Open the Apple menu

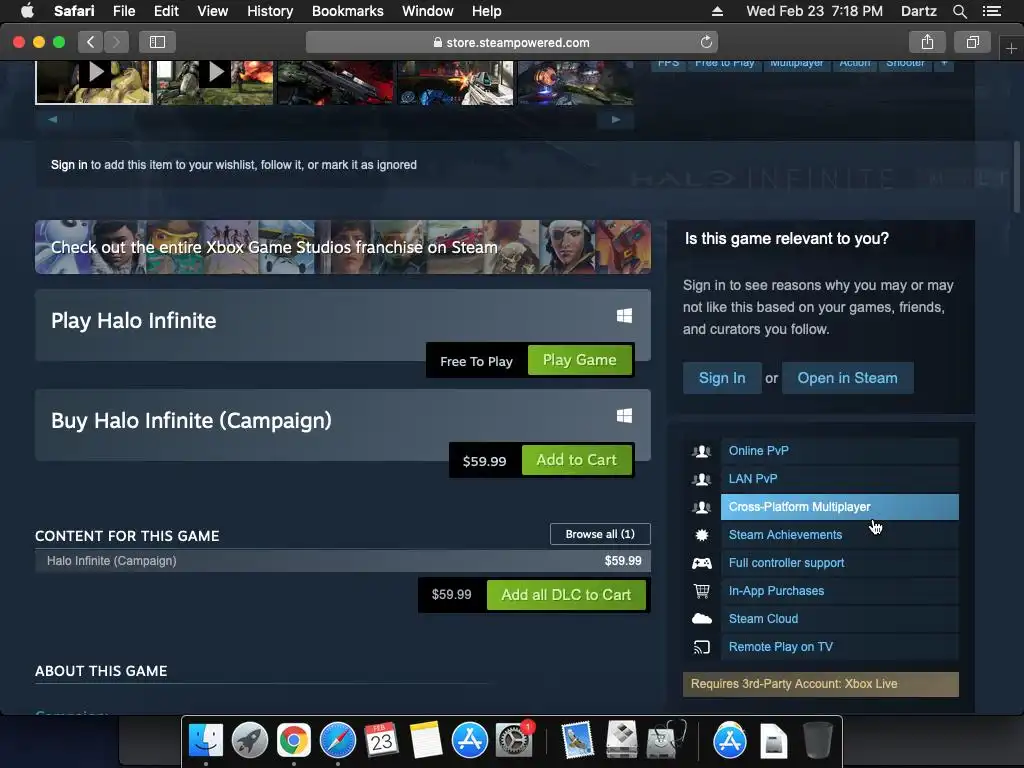coord(27,11)
